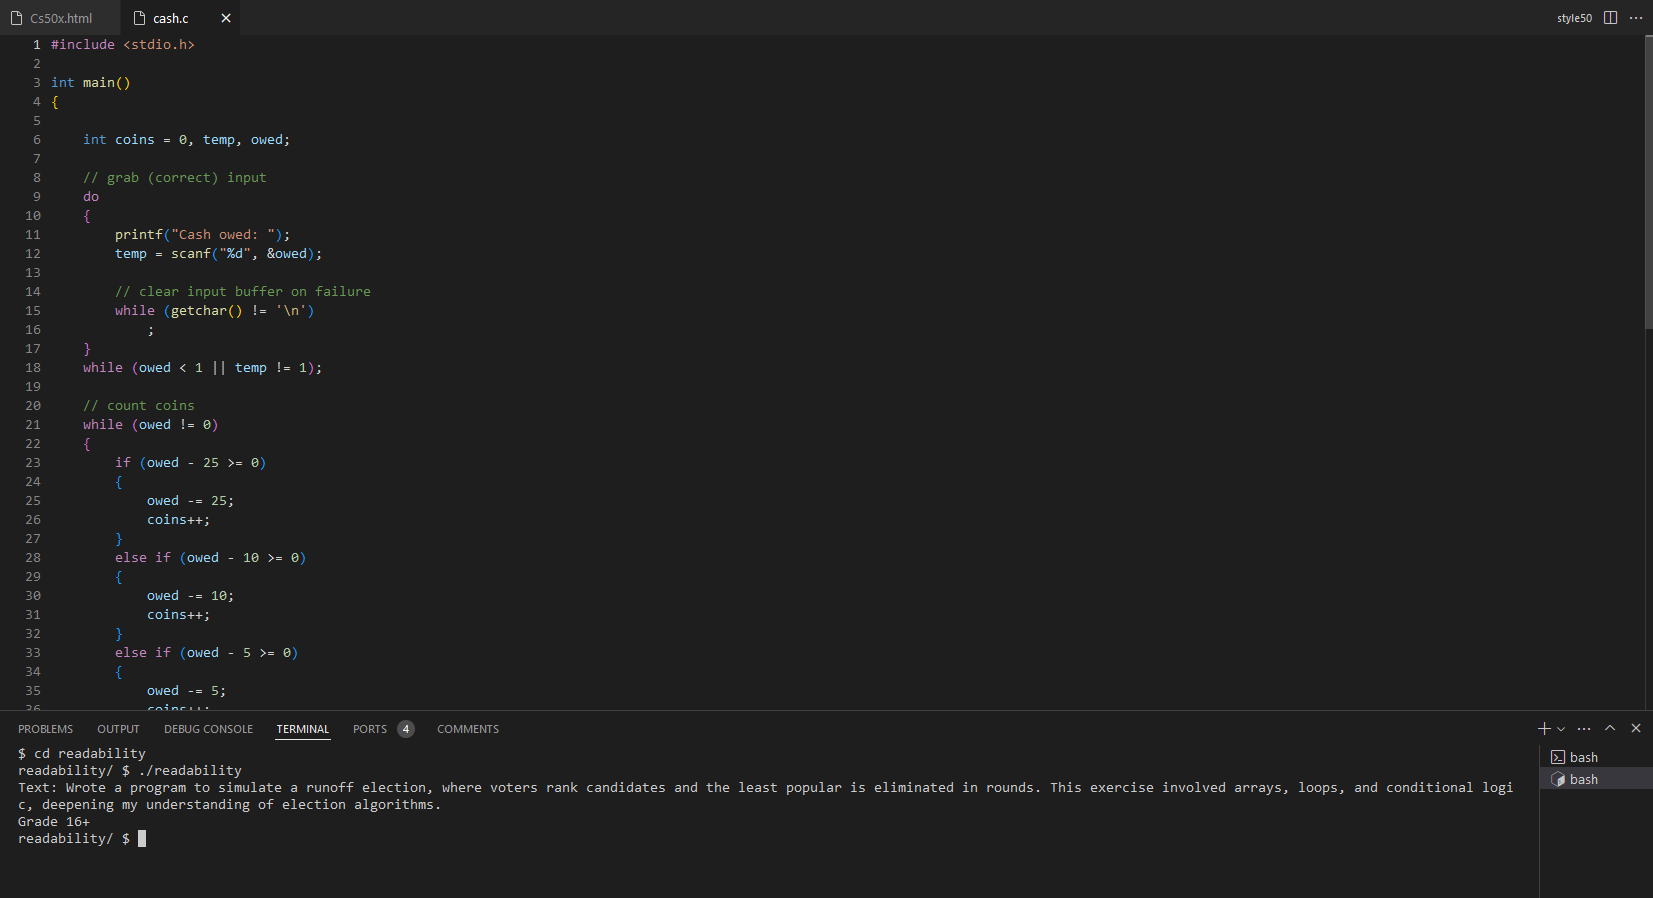Click 'while (owed < 1 || temp != 1);' line
This screenshot has width=1653, height=898.
pyautogui.click(x=202, y=368)
